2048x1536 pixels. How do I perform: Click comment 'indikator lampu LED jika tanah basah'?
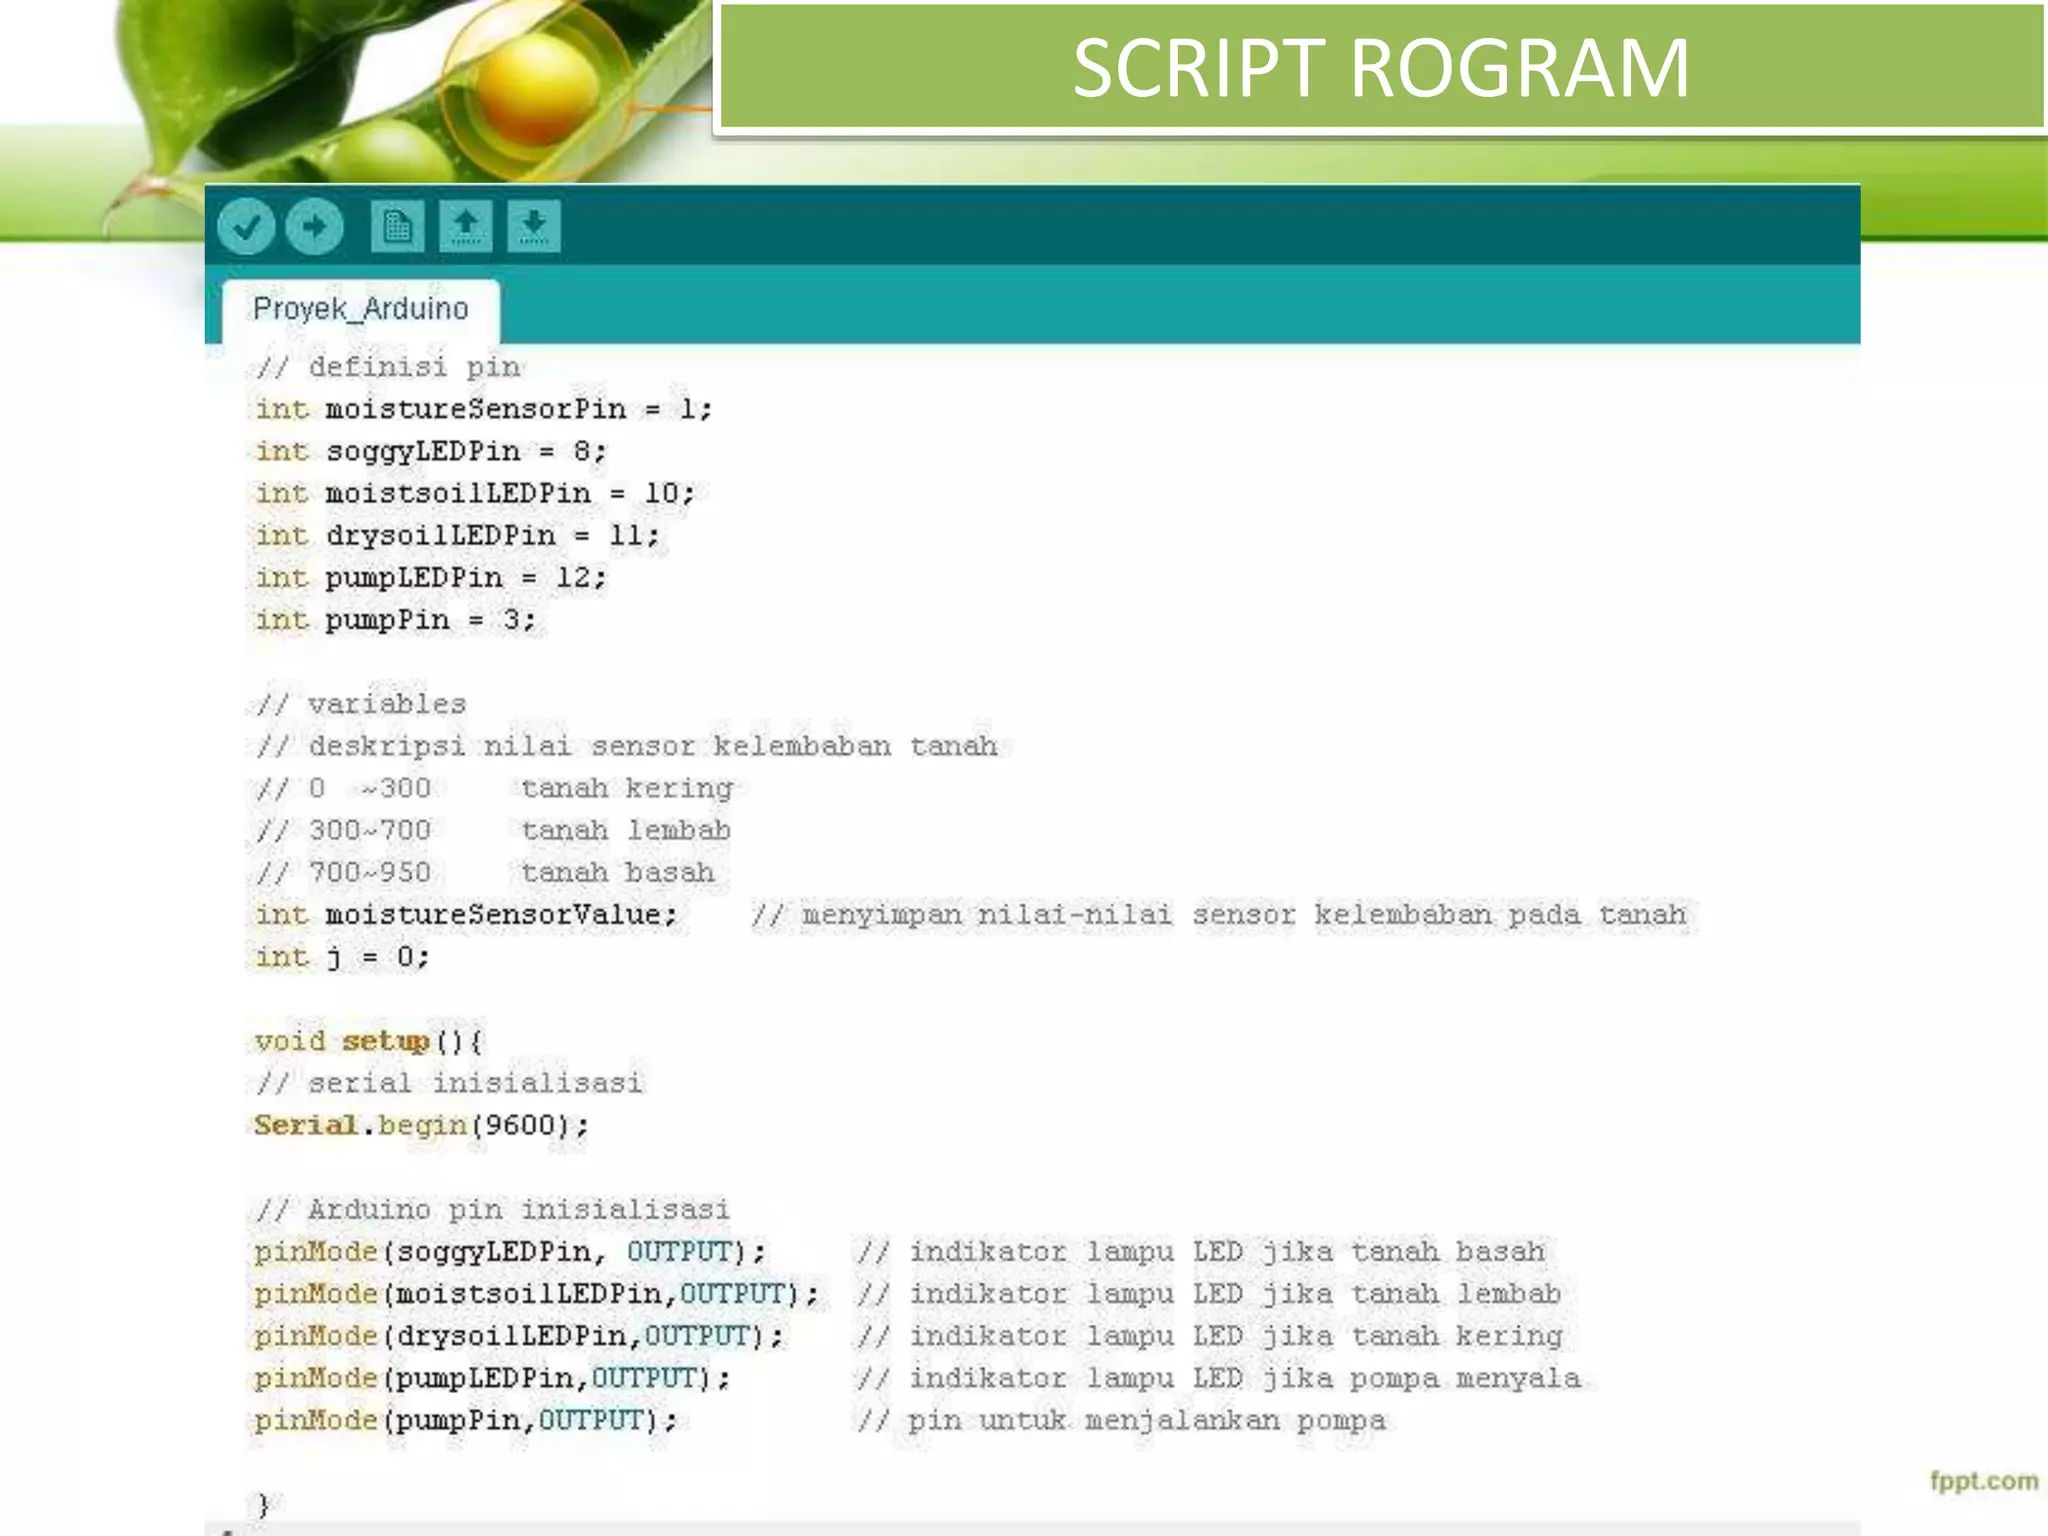tap(1227, 1251)
